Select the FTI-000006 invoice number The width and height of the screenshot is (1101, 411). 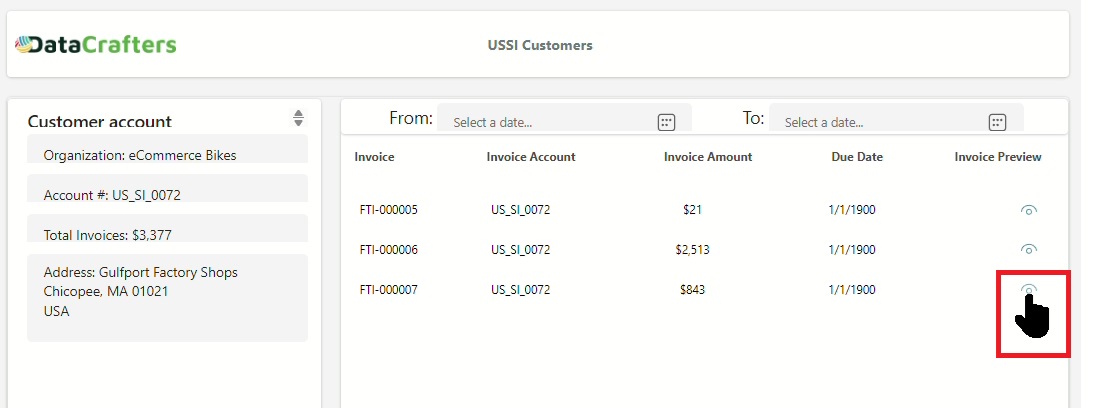(388, 250)
